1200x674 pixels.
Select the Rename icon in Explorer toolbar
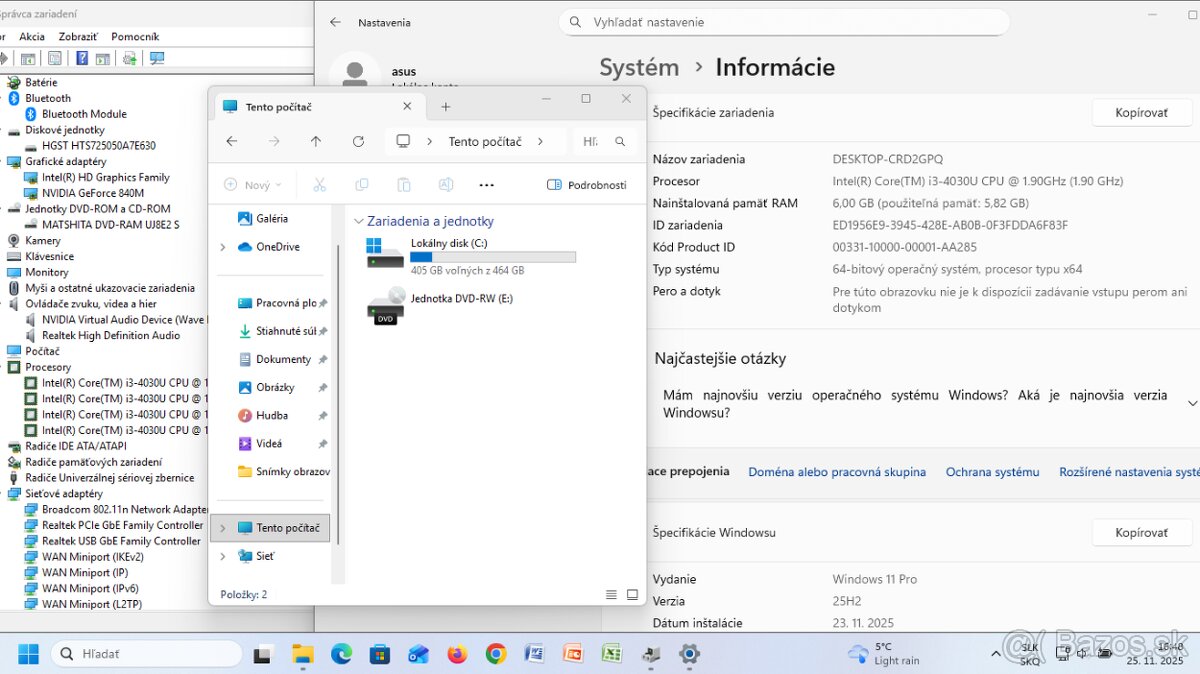click(x=445, y=184)
